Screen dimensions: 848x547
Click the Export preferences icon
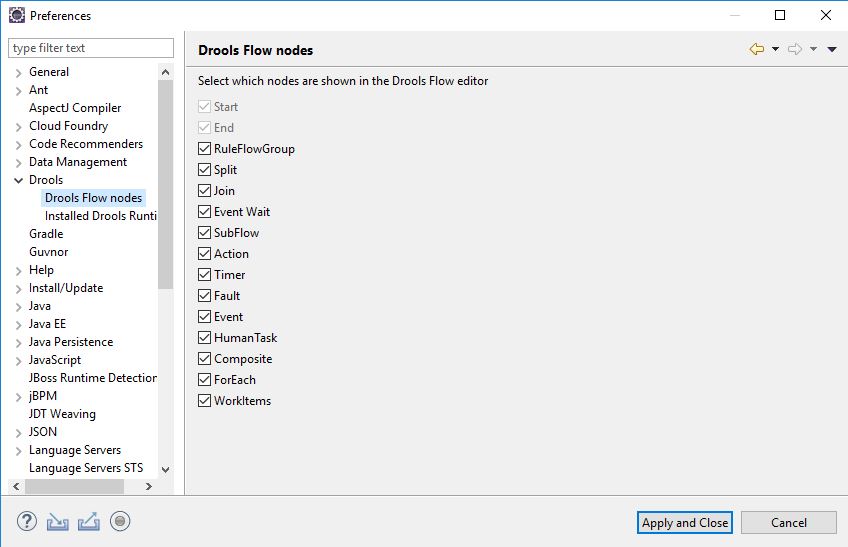click(89, 521)
